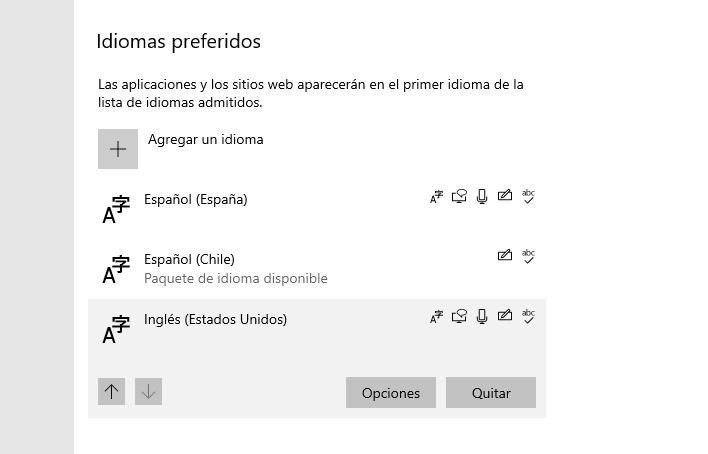This screenshot has width=708, height=454.
Task: Click the handwriting icon in Español (España) row
Action: (505, 195)
